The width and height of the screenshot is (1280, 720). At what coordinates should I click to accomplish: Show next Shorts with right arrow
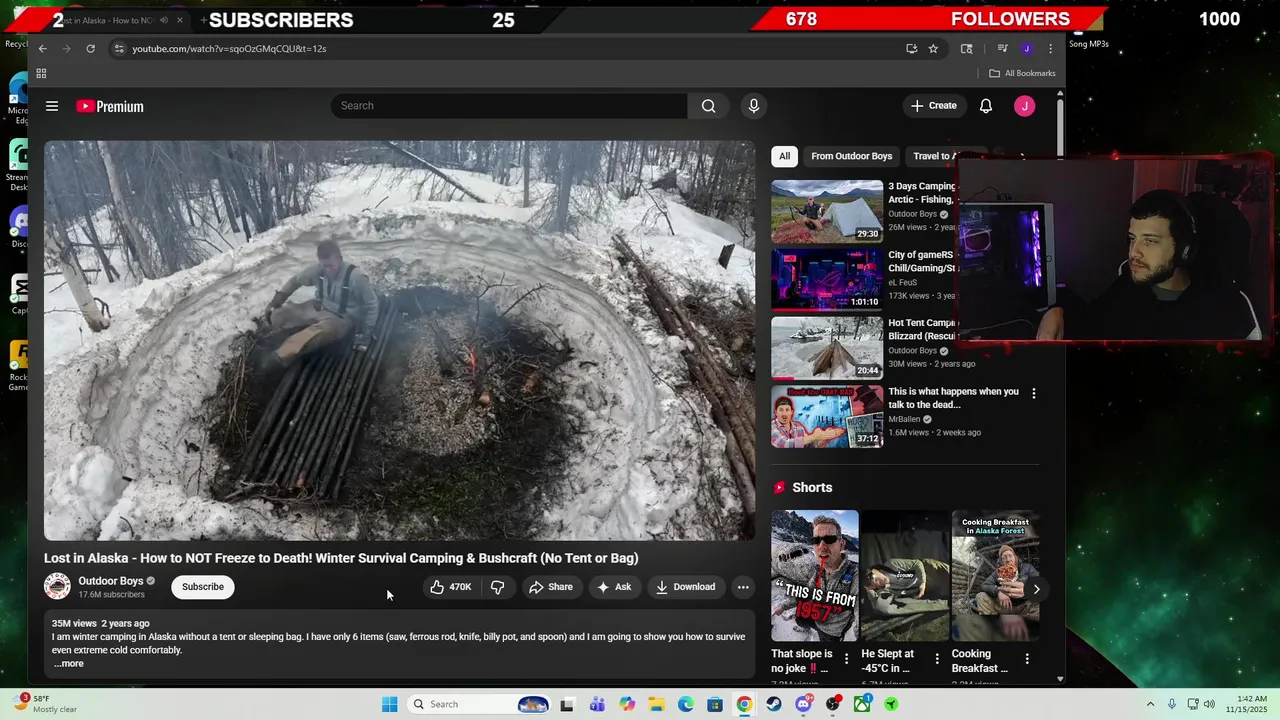click(1036, 589)
